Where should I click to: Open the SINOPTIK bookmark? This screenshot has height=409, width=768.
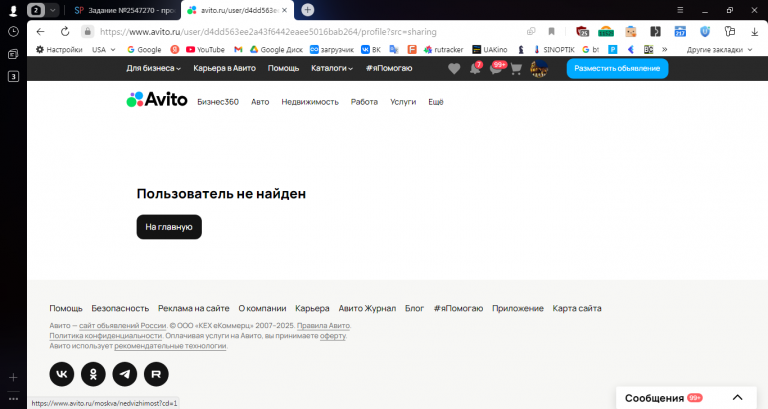554,49
